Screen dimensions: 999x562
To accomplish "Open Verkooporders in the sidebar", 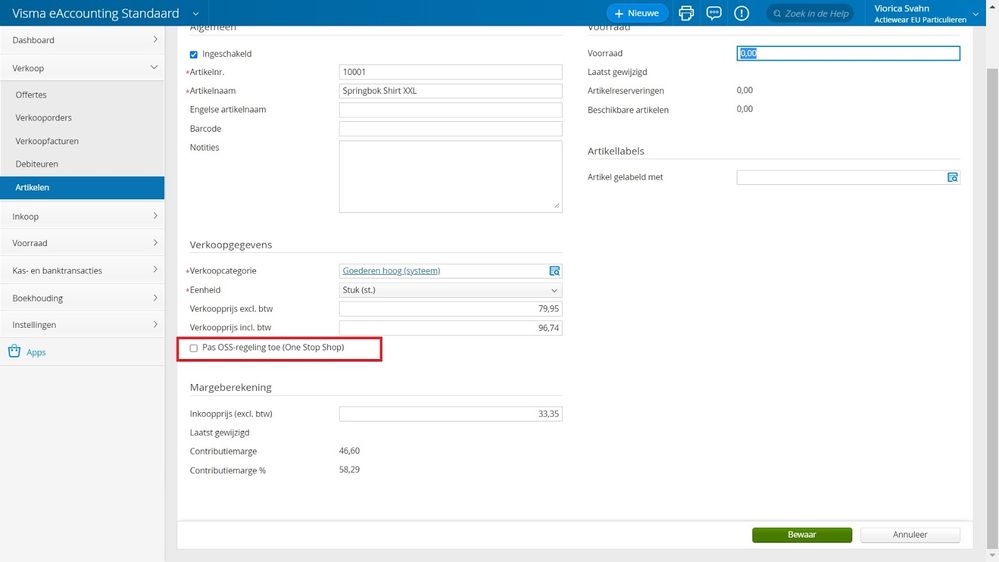I will [x=43, y=118].
